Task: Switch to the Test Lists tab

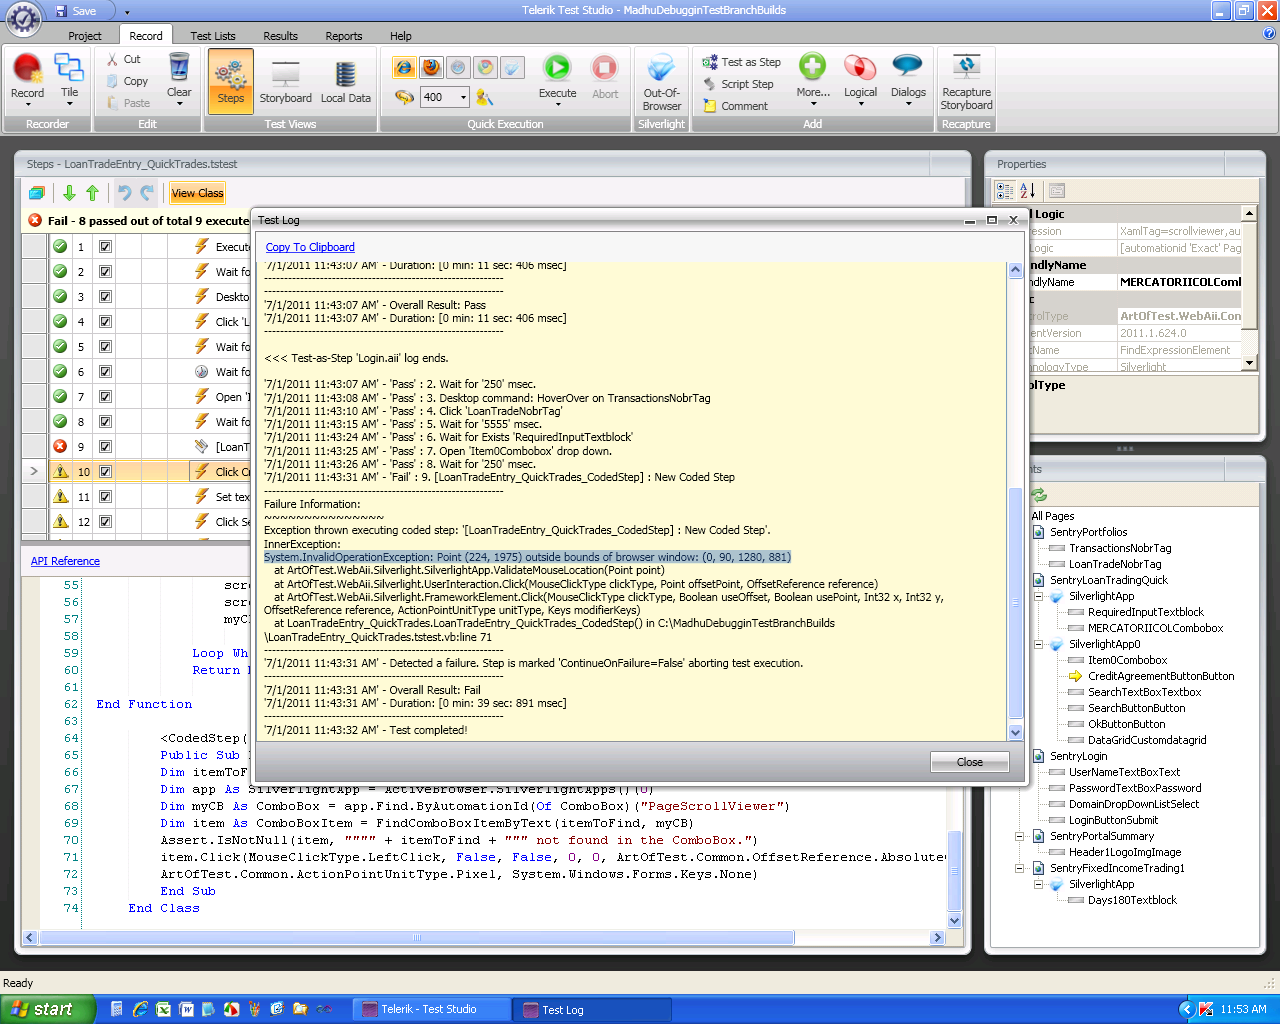Action: click(x=214, y=36)
